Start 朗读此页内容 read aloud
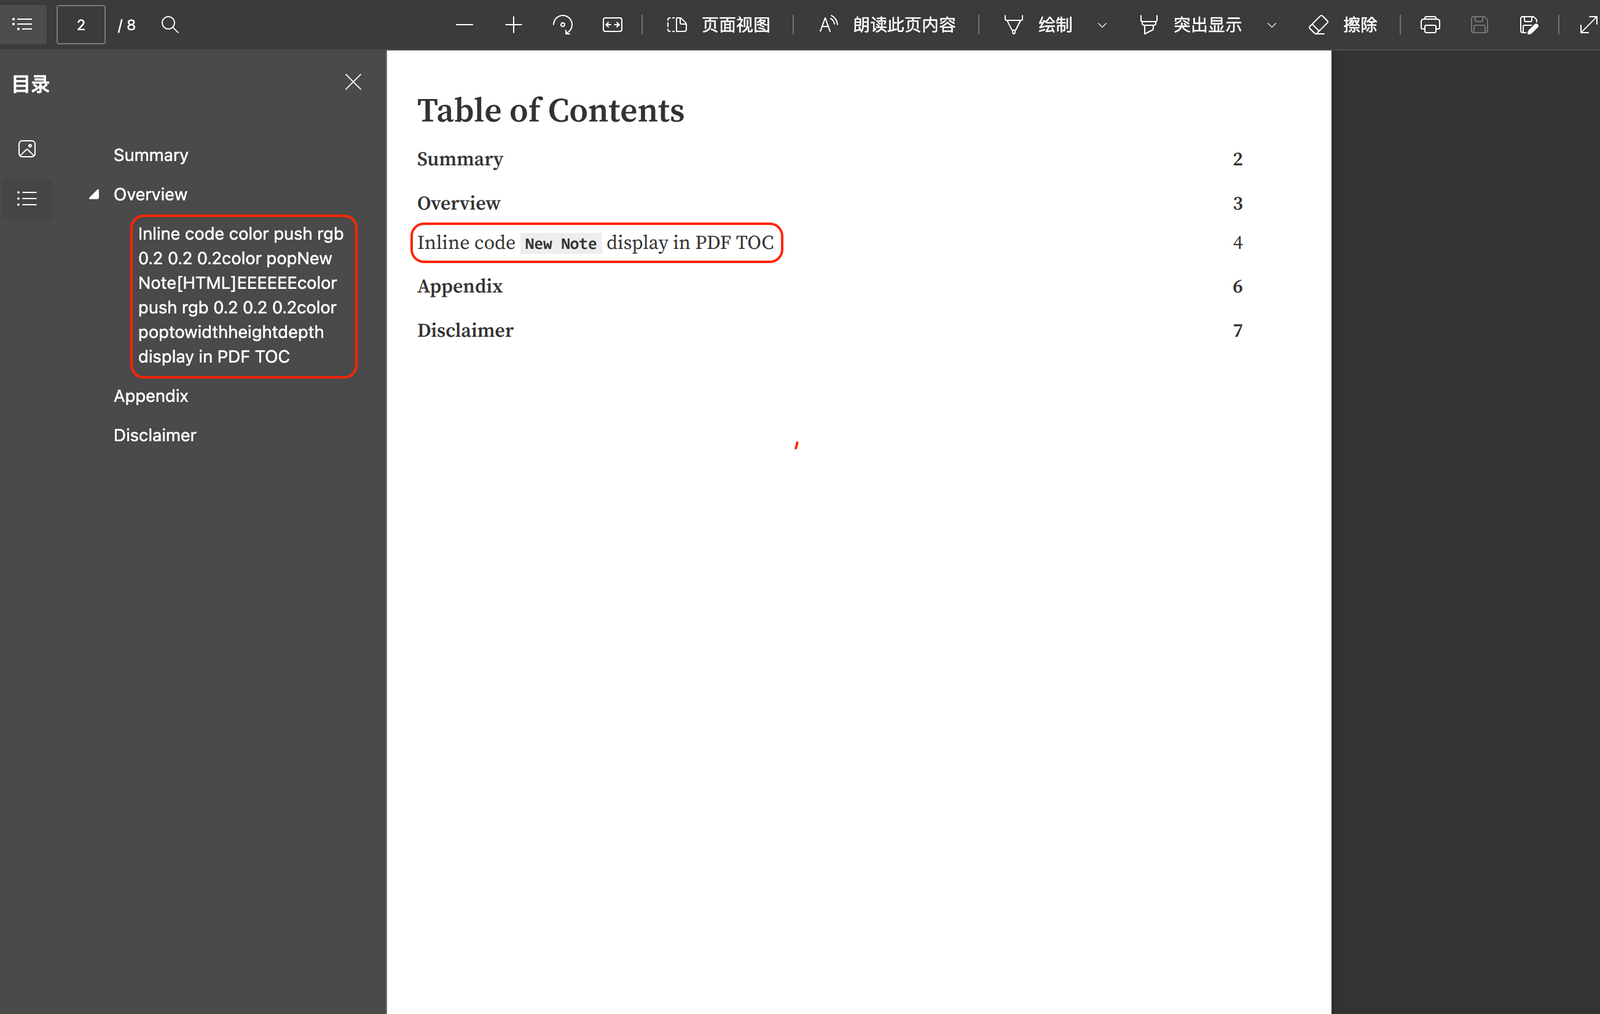Image resolution: width=1600 pixels, height=1014 pixels. (887, 25)
